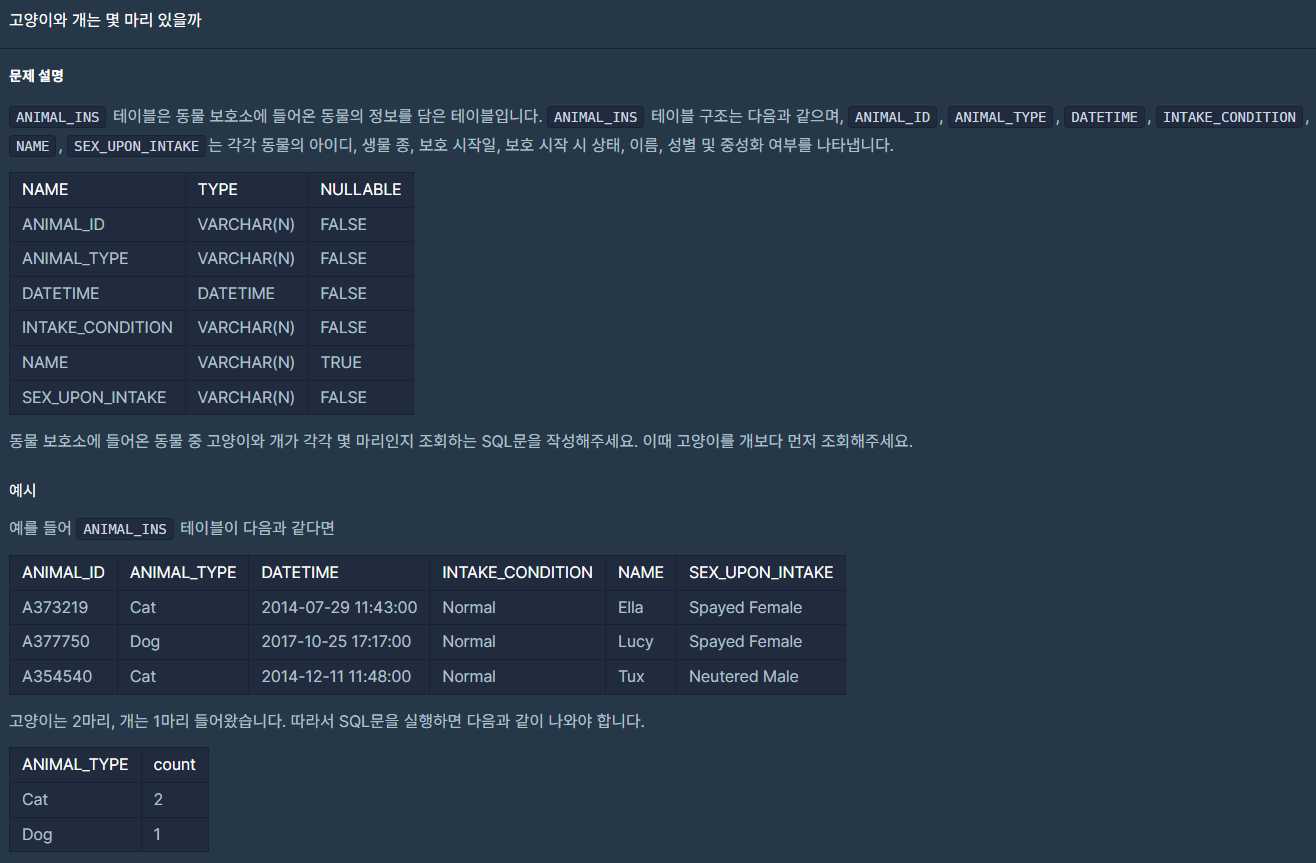Select the TYPE column header in schema table
The height and width of the screenshot is (863, 1316).
(x=217, y=189)
